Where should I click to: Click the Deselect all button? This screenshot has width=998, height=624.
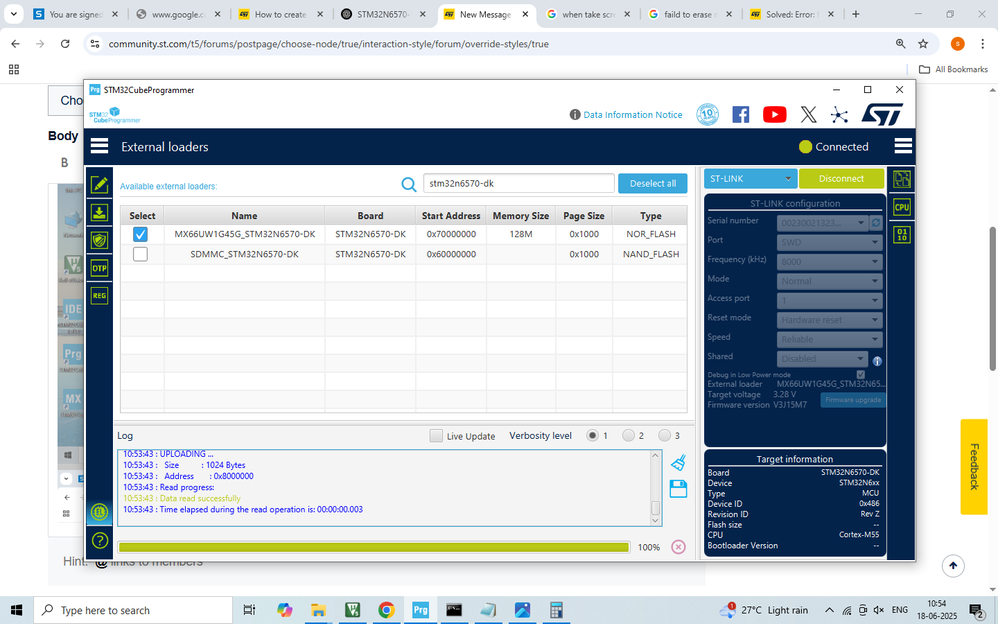[x=652, y=183]
